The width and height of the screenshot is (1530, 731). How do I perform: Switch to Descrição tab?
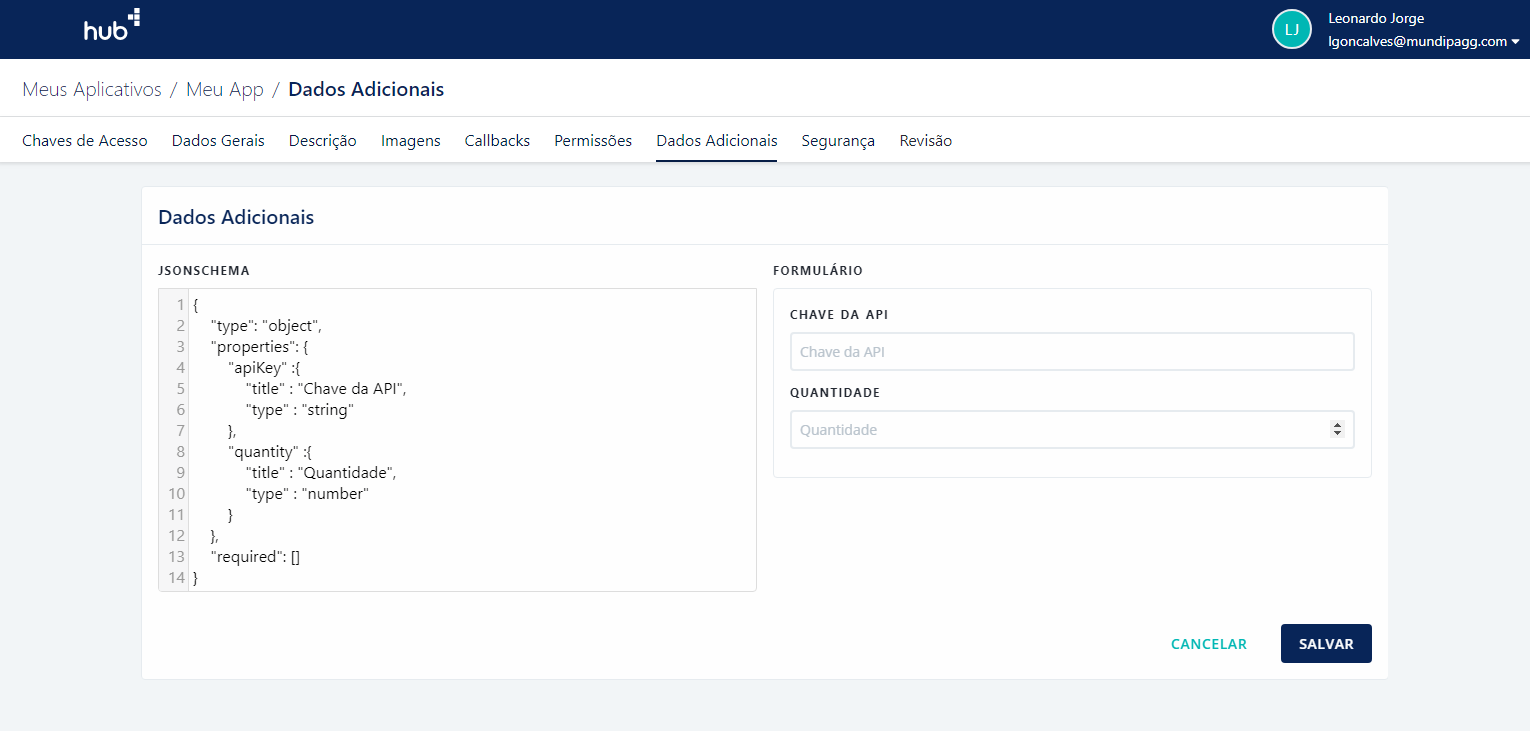323,141
